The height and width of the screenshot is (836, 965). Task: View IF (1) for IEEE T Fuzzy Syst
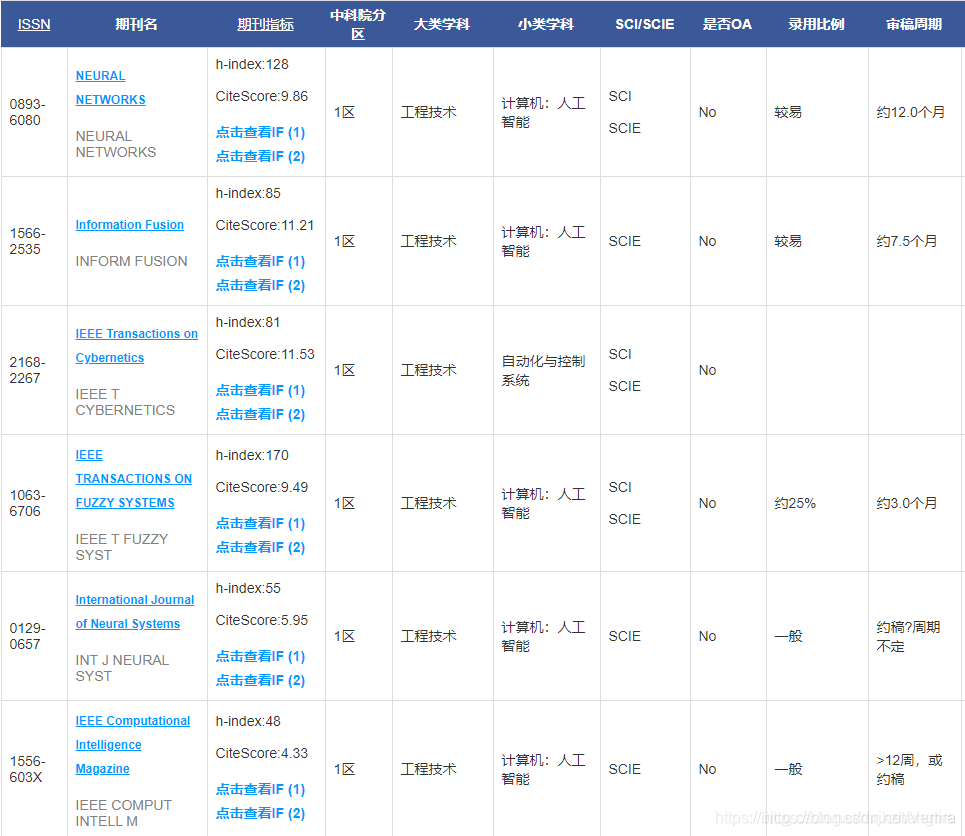tap(260, 523)
